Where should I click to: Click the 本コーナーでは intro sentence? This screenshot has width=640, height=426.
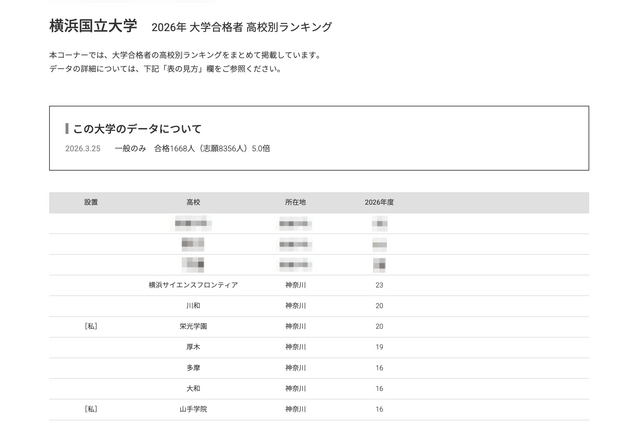[x=187, y=55]
